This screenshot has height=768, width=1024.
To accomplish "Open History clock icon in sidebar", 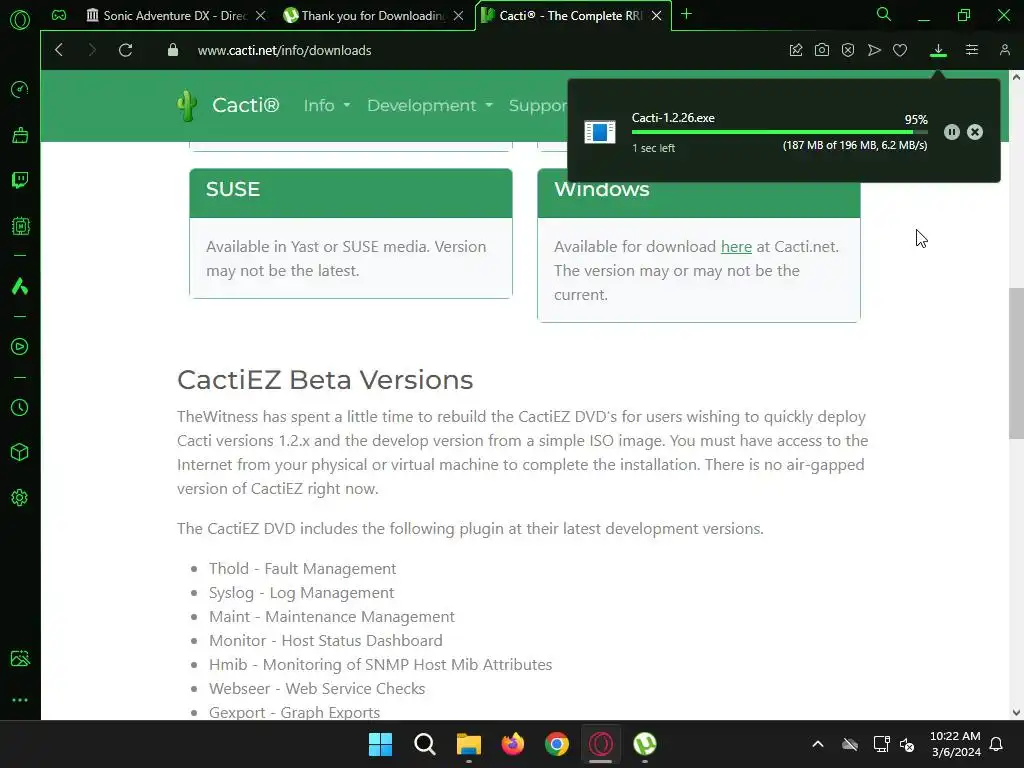I will click(20, 408).
